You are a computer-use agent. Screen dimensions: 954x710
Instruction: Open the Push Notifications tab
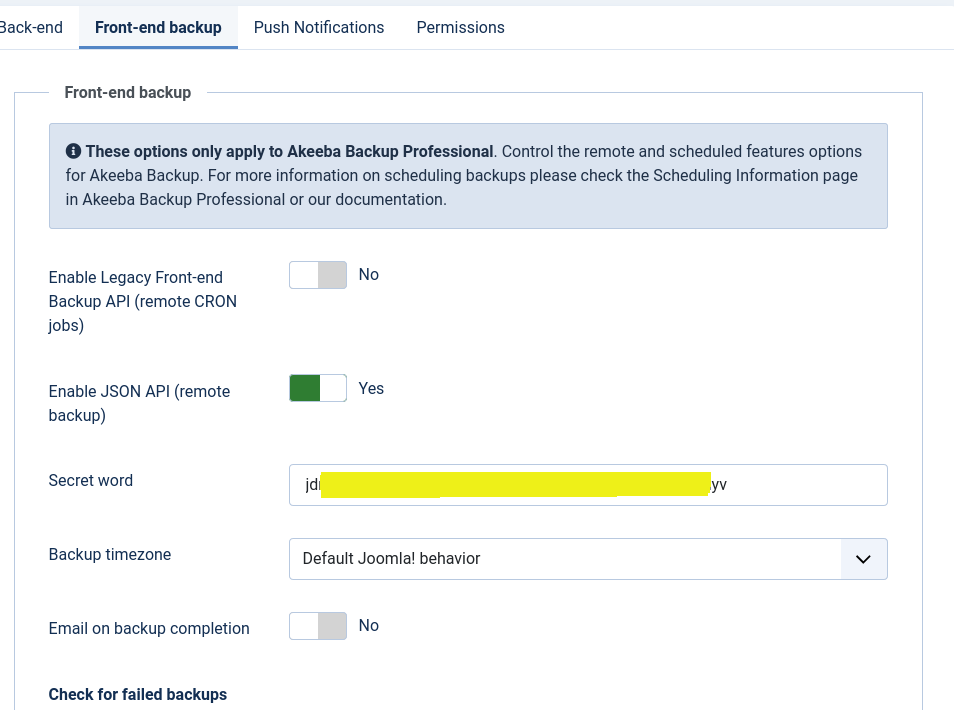(x=319, y=27)
